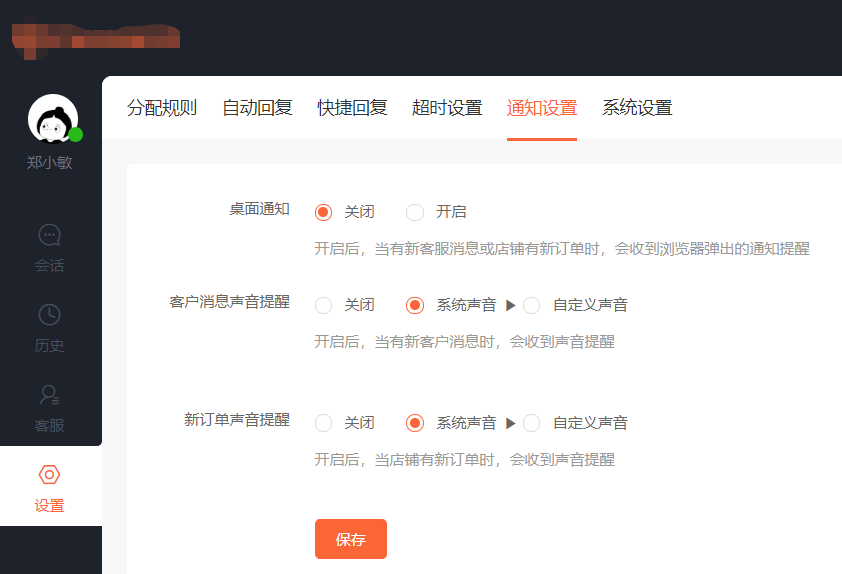842x574 pixels.
Task: Select 开启 for 桌面通知
Action: 415,212
